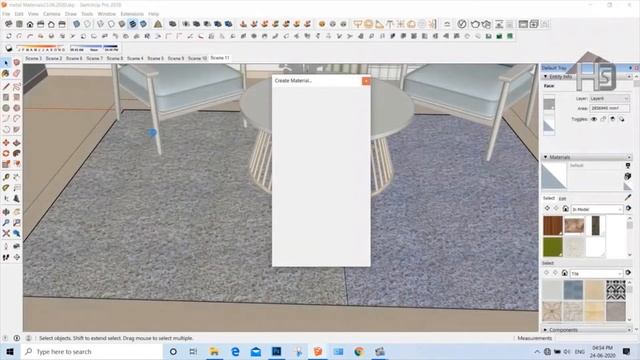
Task: Click the warning triangle toolbar icon
Action: tap(158, 24)
